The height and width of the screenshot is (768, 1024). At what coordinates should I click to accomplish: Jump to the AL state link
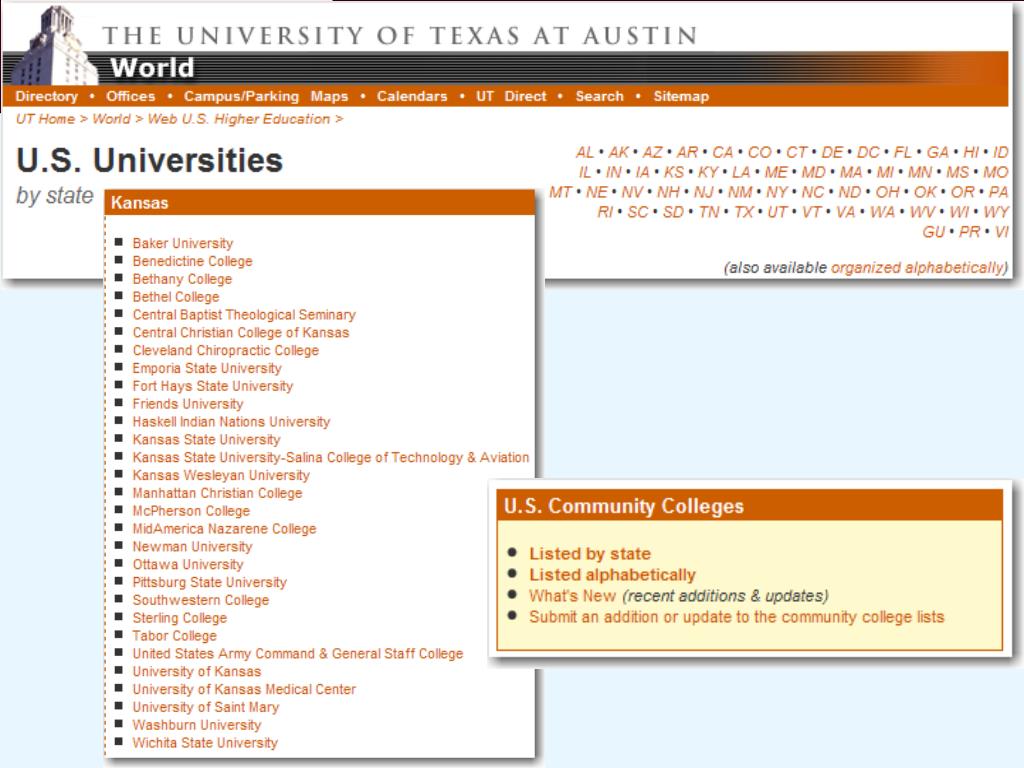tap(584, 152)
